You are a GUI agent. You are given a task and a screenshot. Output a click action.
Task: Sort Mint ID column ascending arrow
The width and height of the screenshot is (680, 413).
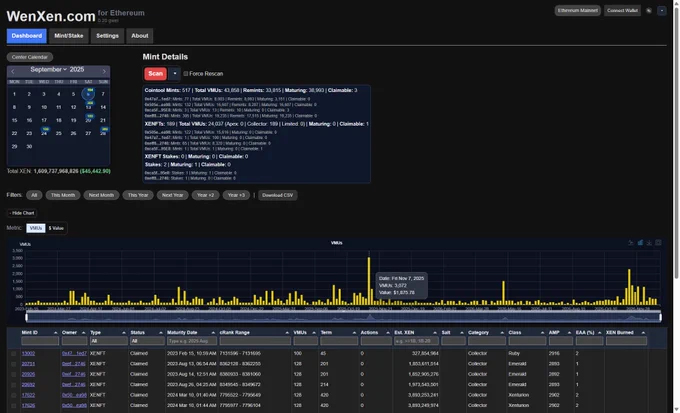point(56,333)
